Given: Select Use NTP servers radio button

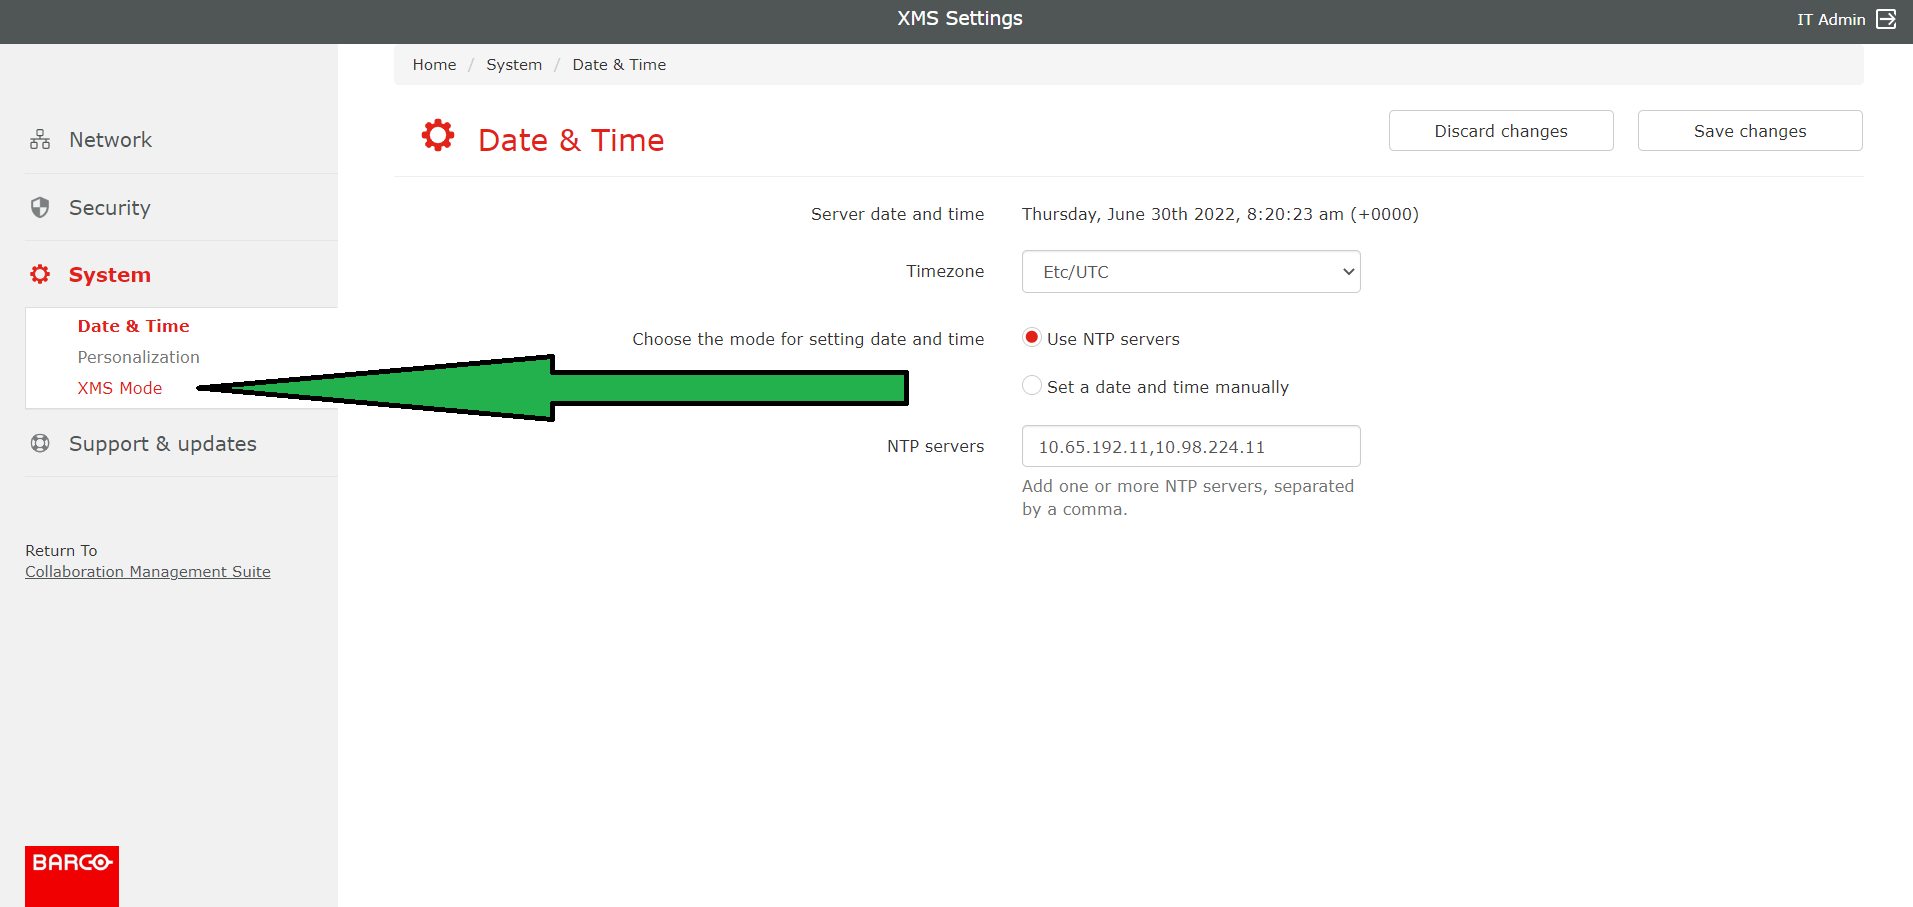Looking at the screenshot, I should [1032, 337].
